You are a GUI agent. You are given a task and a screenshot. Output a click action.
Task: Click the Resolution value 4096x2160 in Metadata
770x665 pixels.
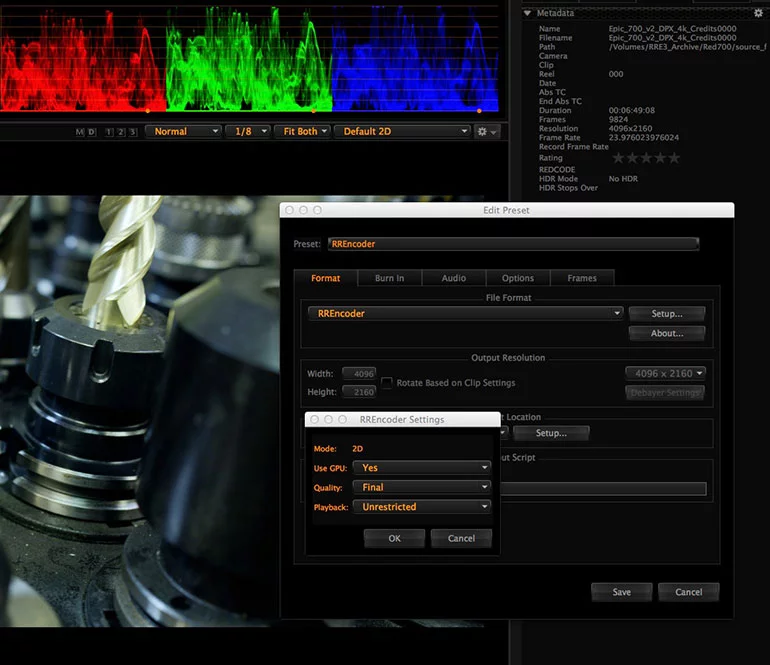[x=631, y=129]
